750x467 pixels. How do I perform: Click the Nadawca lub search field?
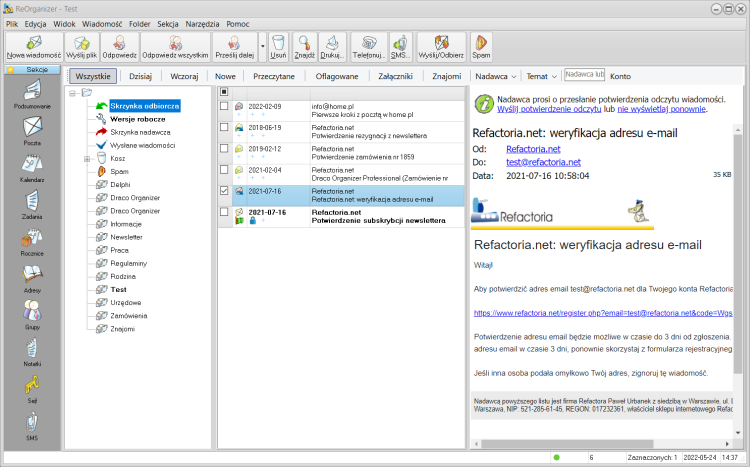pos(585,75)
